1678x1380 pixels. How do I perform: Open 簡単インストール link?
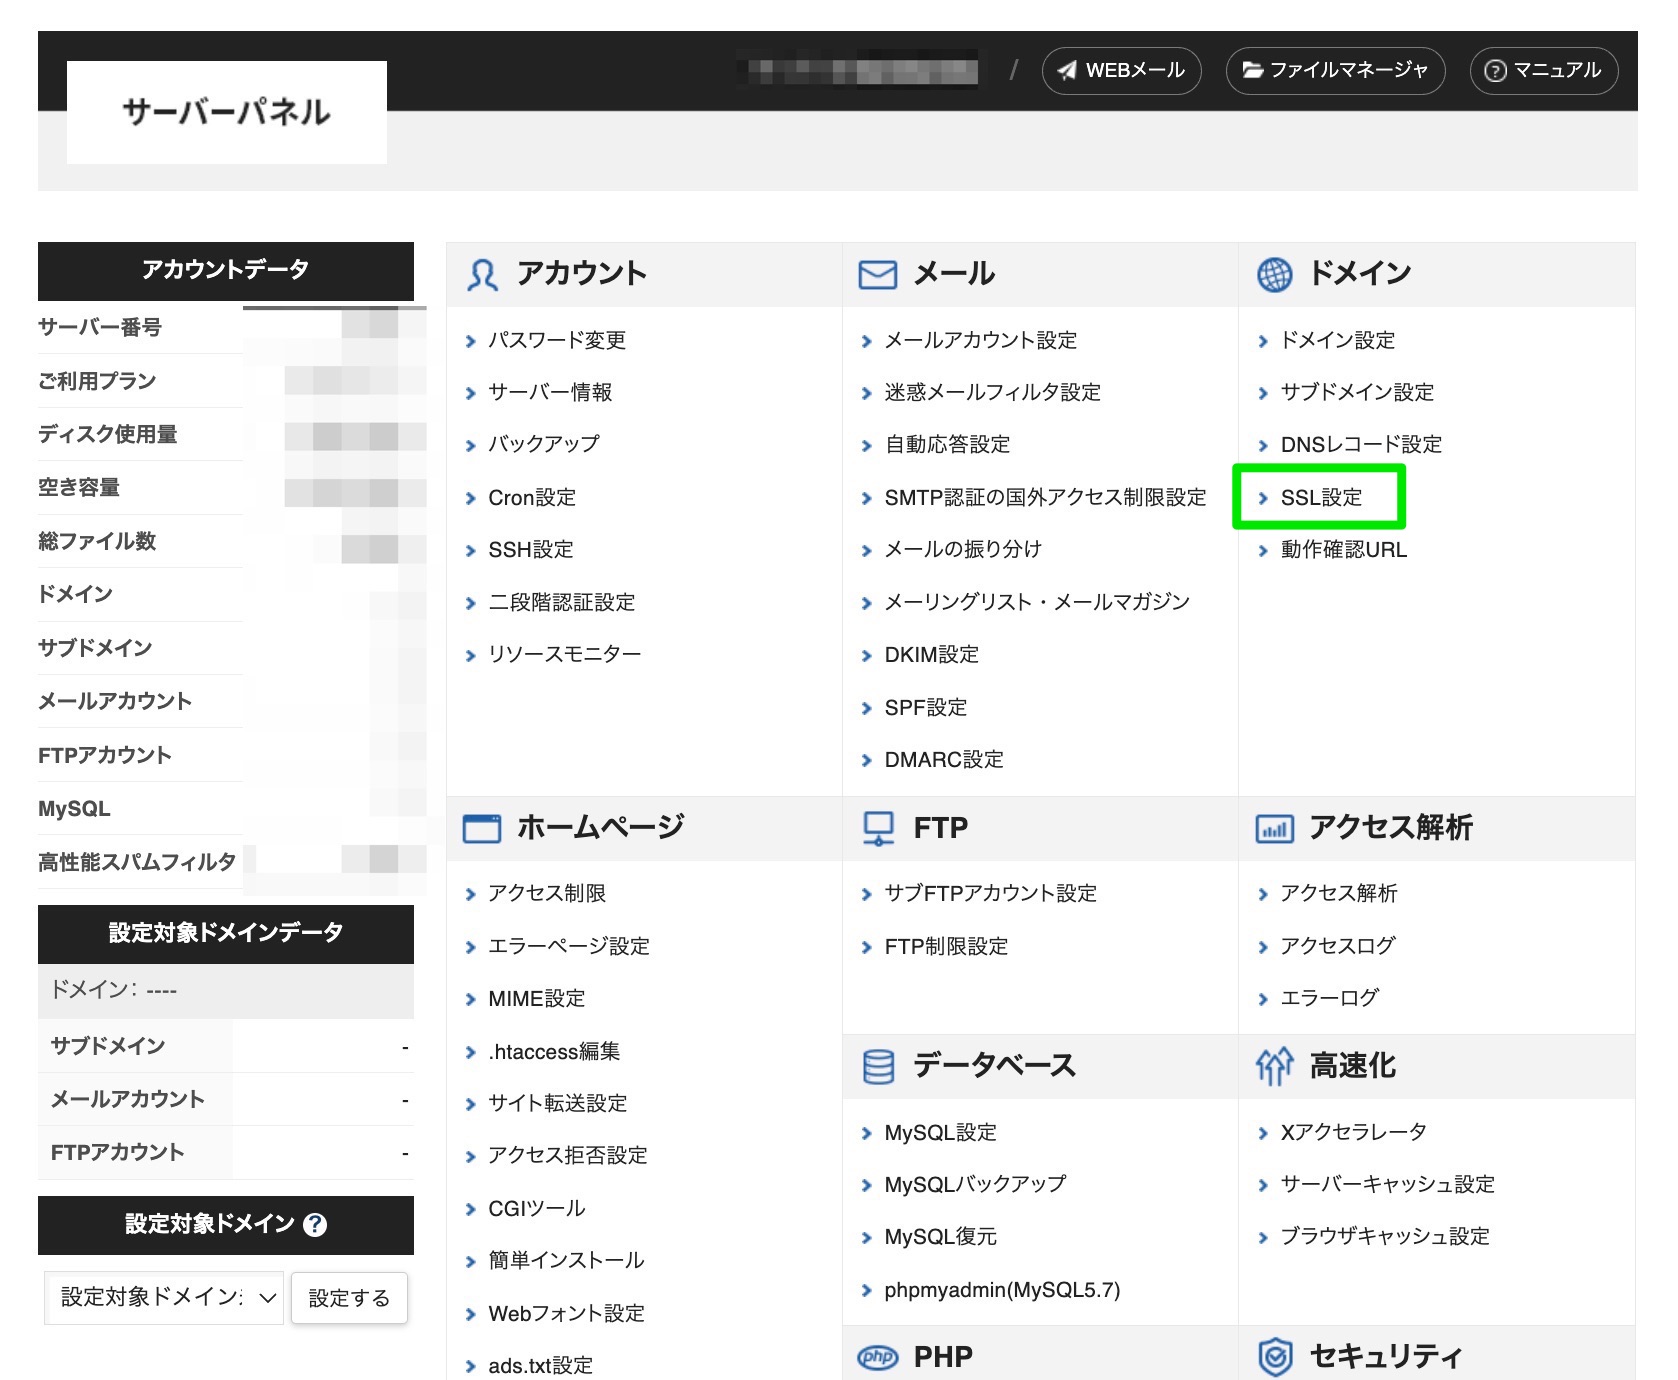tap(566, 1260)
